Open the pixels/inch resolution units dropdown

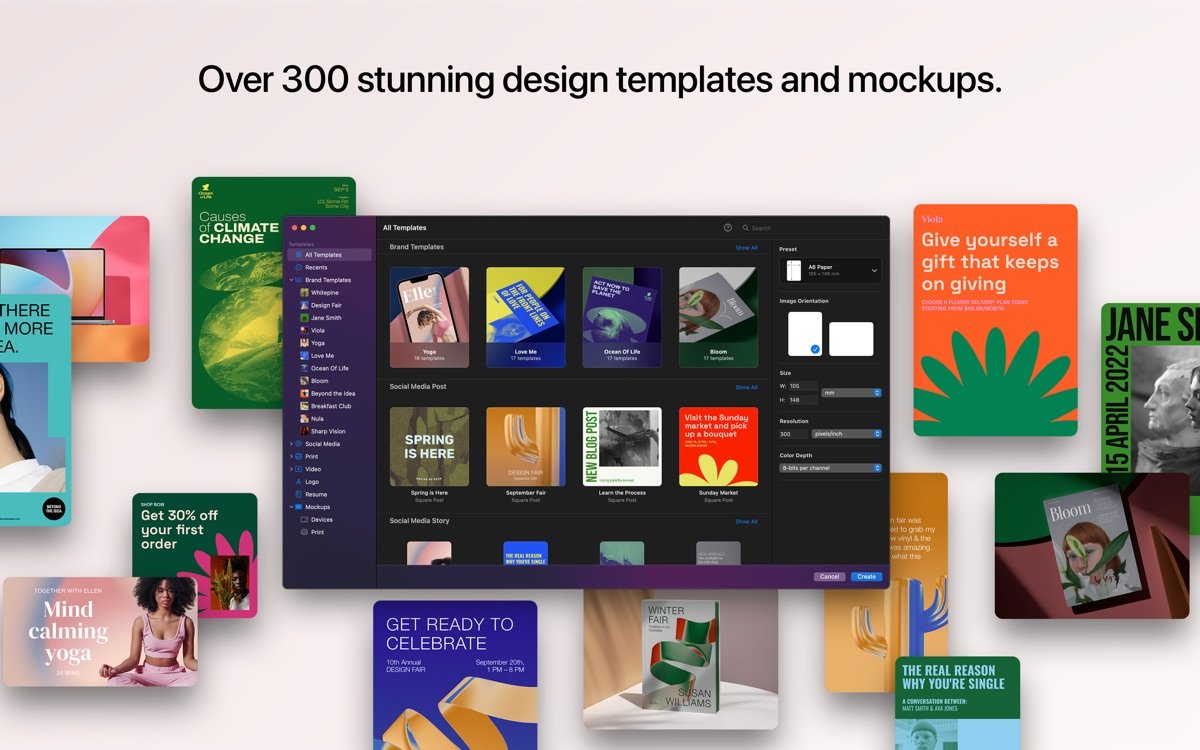tap(847, 434)
